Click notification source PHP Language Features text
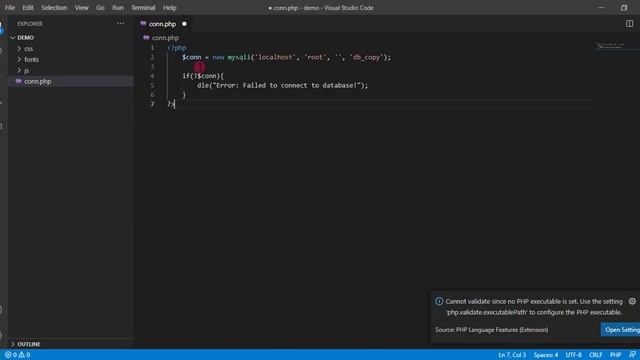 tap(491, 330)
